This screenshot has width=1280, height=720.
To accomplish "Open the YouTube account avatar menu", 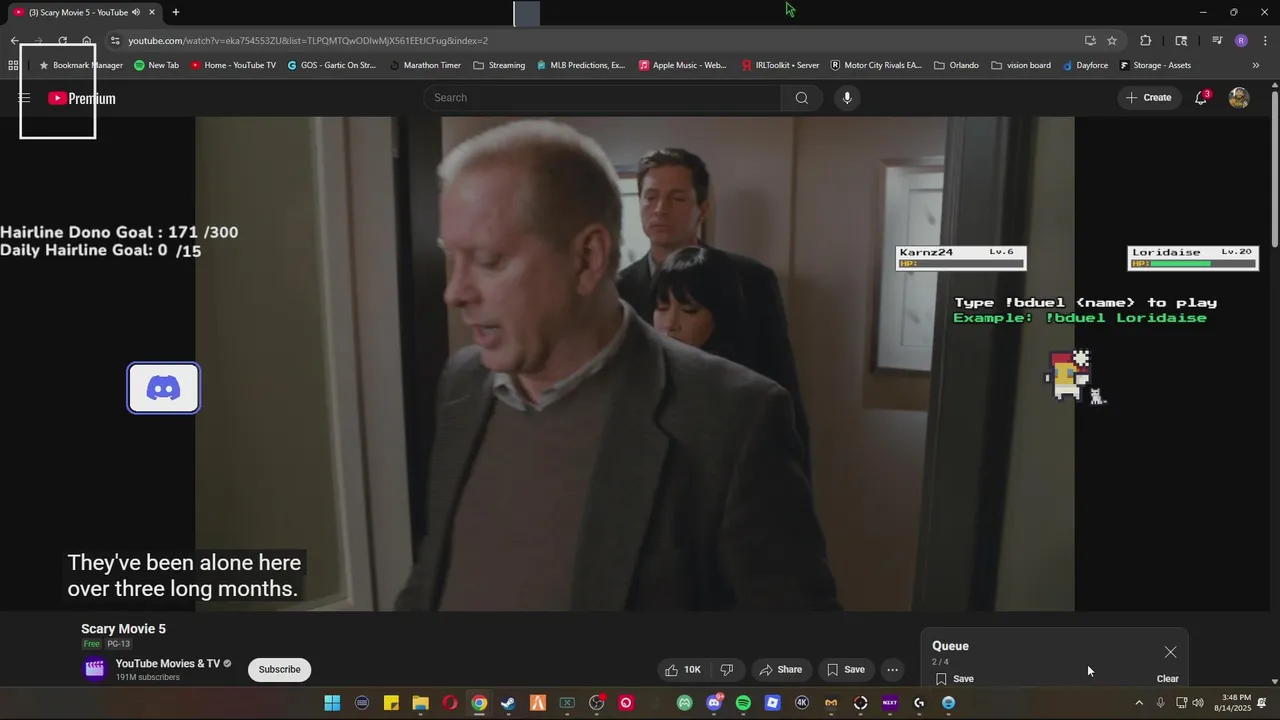I will 1239,98.
